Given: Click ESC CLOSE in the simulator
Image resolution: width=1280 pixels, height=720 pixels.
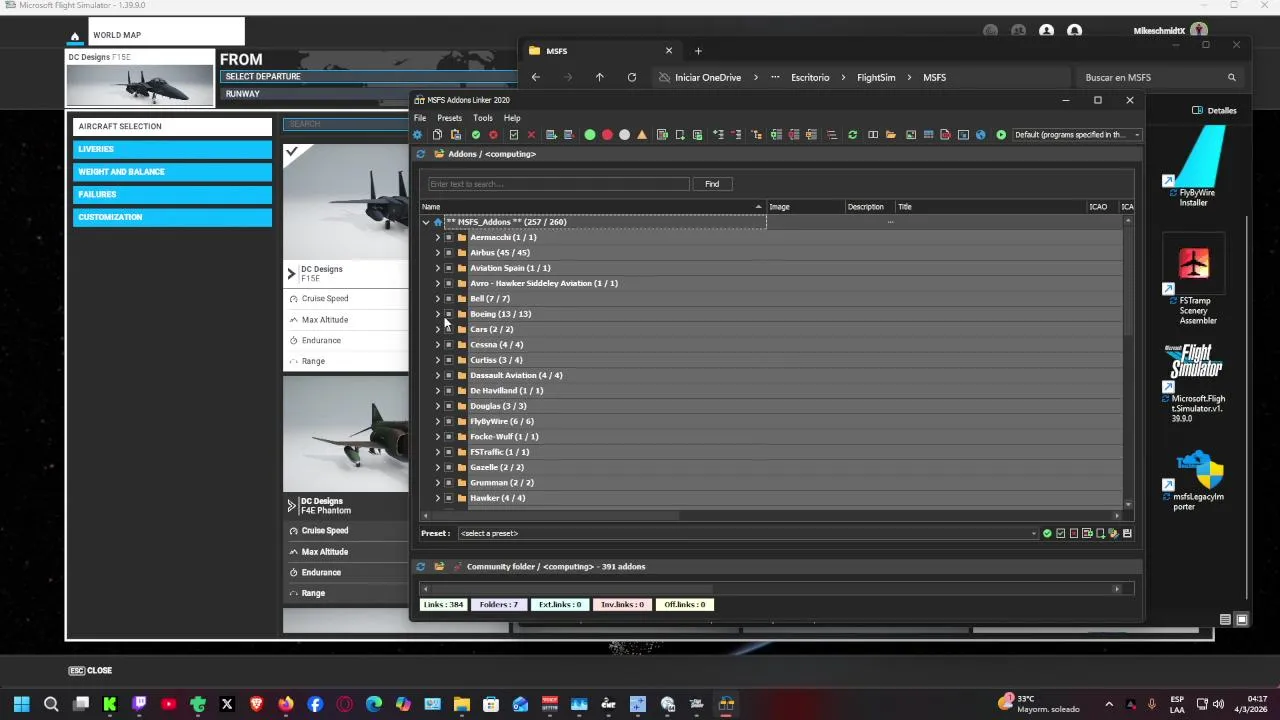Looking at the screenshot, I should click(x=90, y=671).
